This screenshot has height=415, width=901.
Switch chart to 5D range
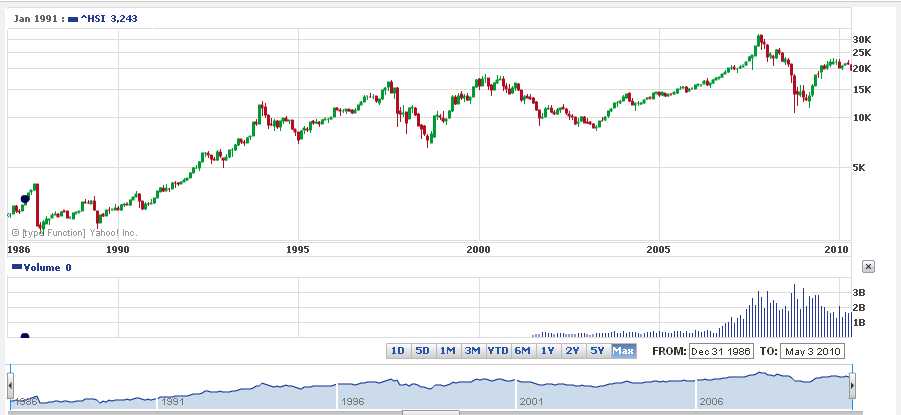point(423,351)
